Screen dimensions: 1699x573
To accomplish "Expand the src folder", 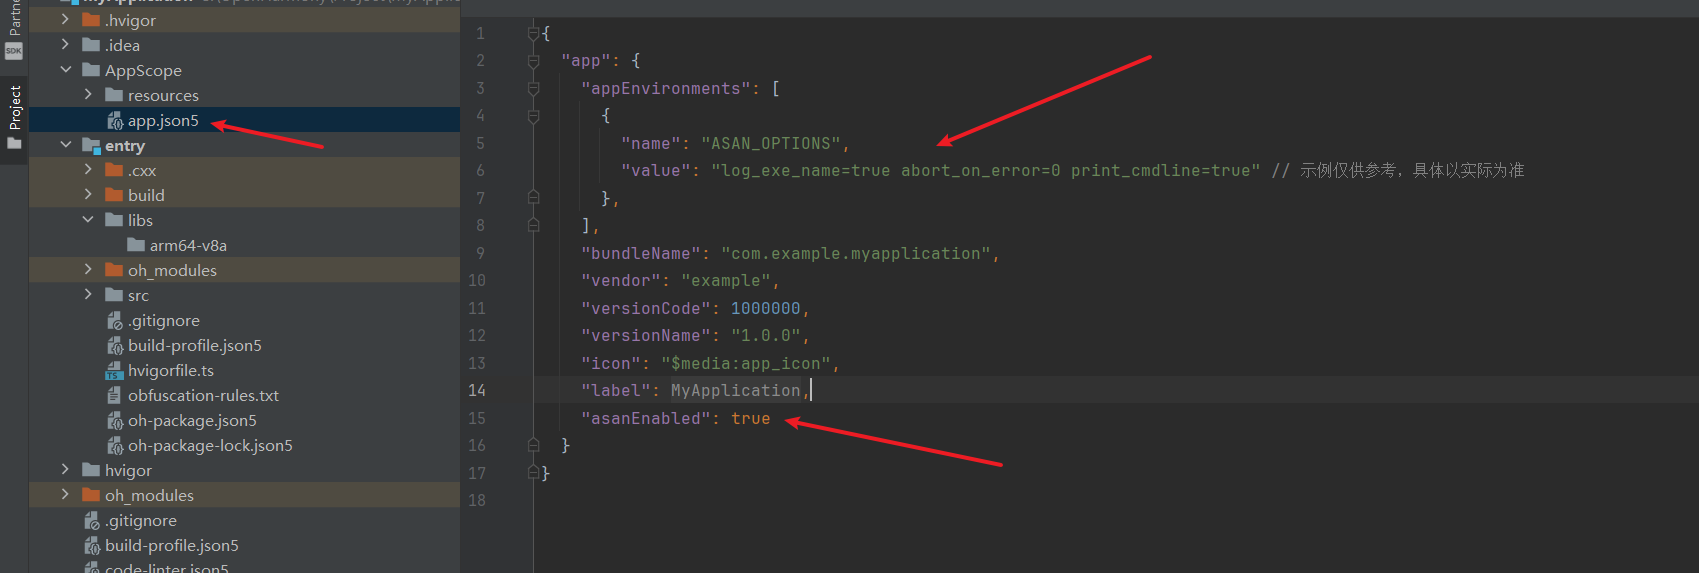I will [88, 295].
